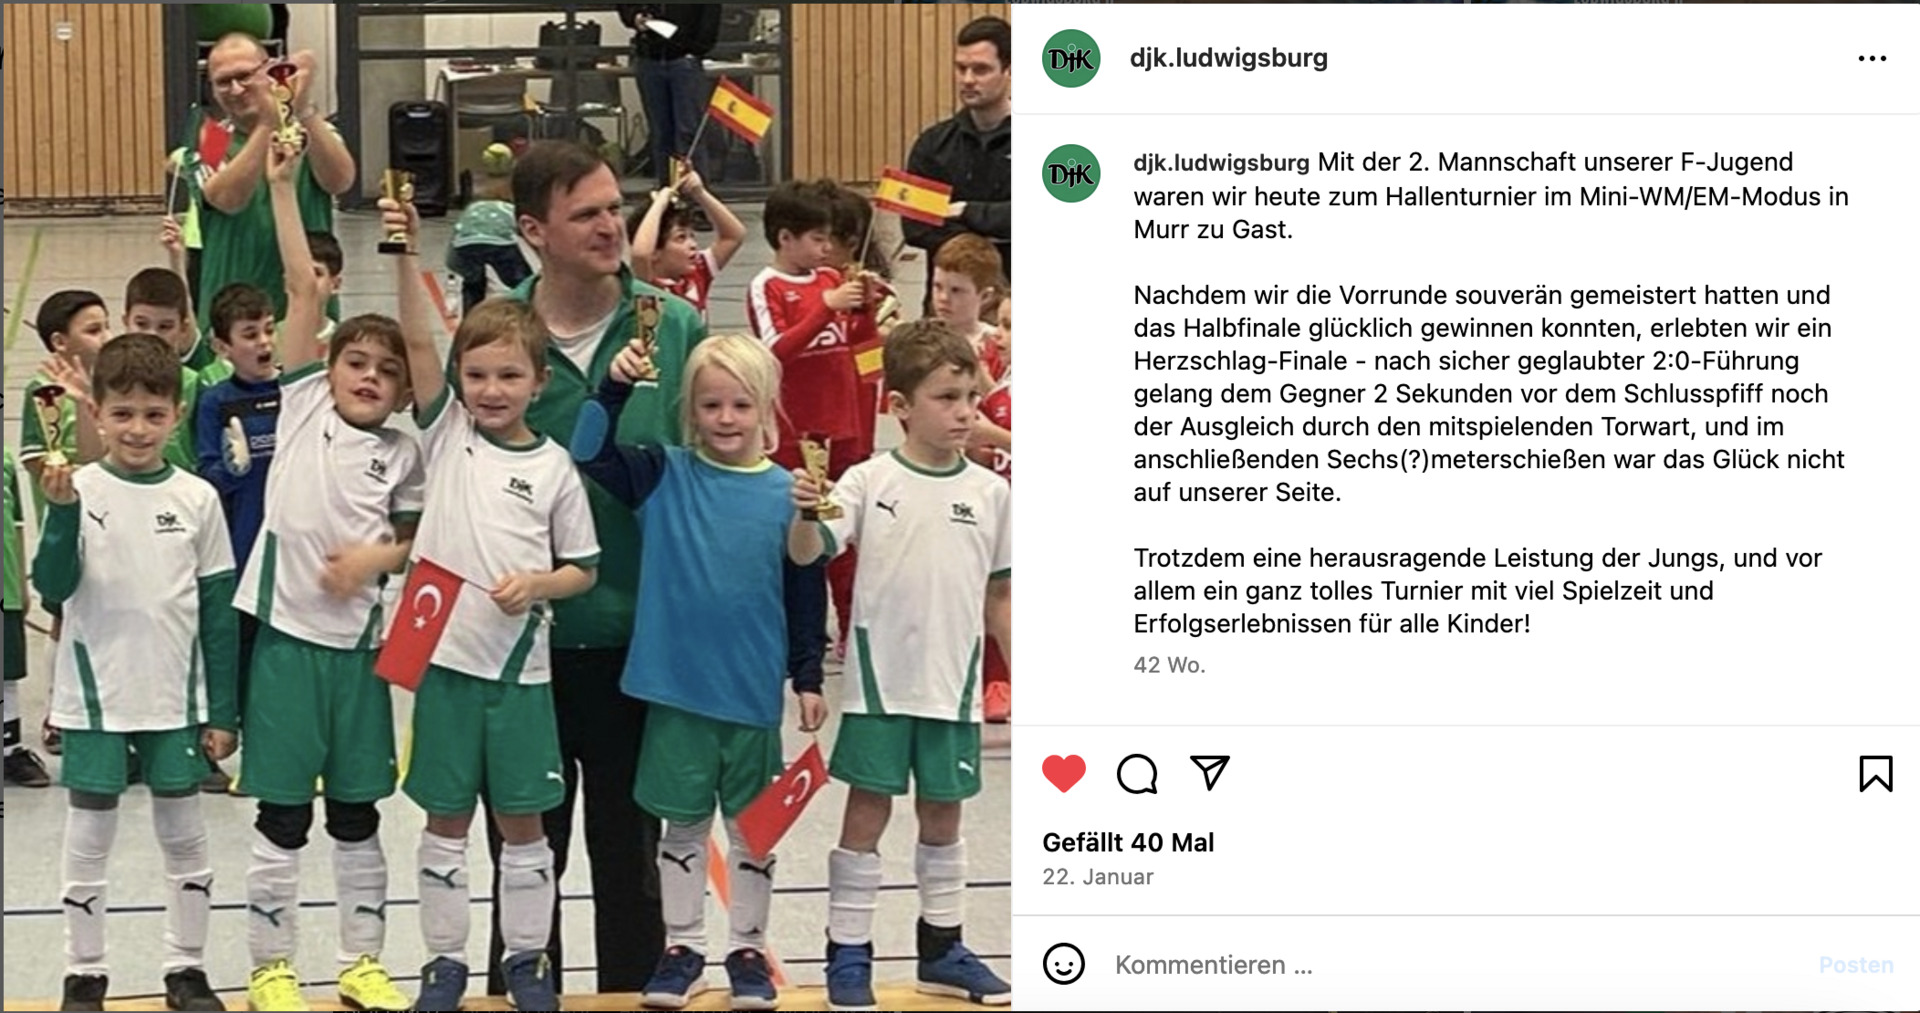Unlike the post via the red heart
Viewport: 1920px width, 1013px height.
(x=1063, y=773)
